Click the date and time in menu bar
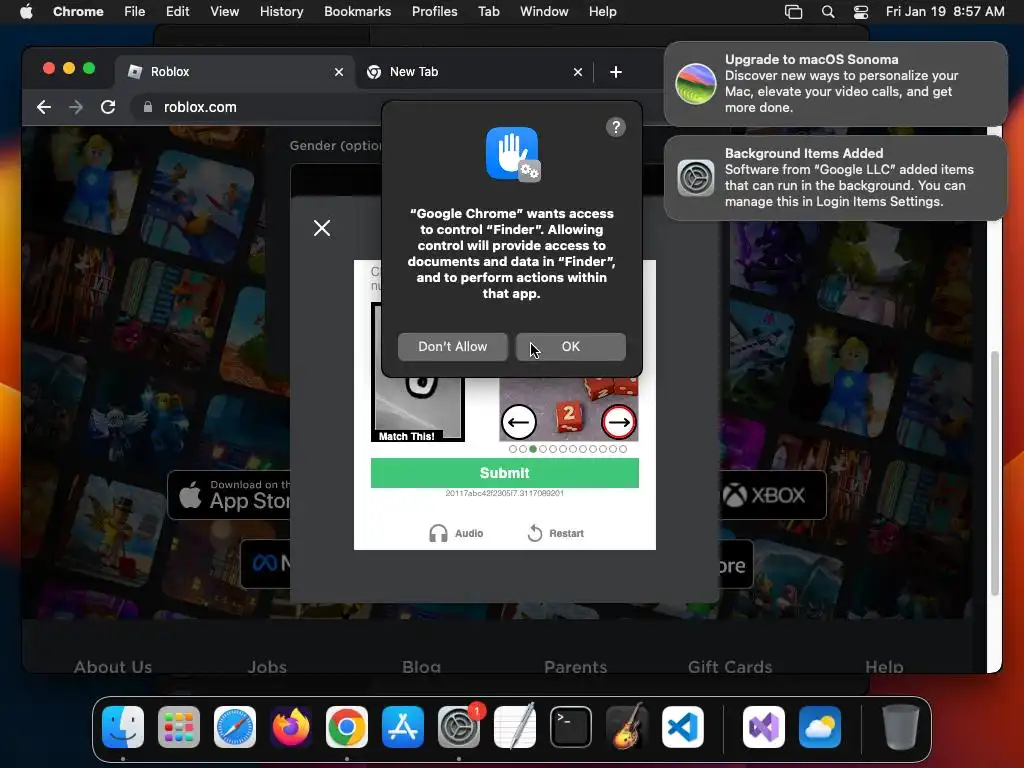This screenshot has width=1024, height=768. point(945,12)
